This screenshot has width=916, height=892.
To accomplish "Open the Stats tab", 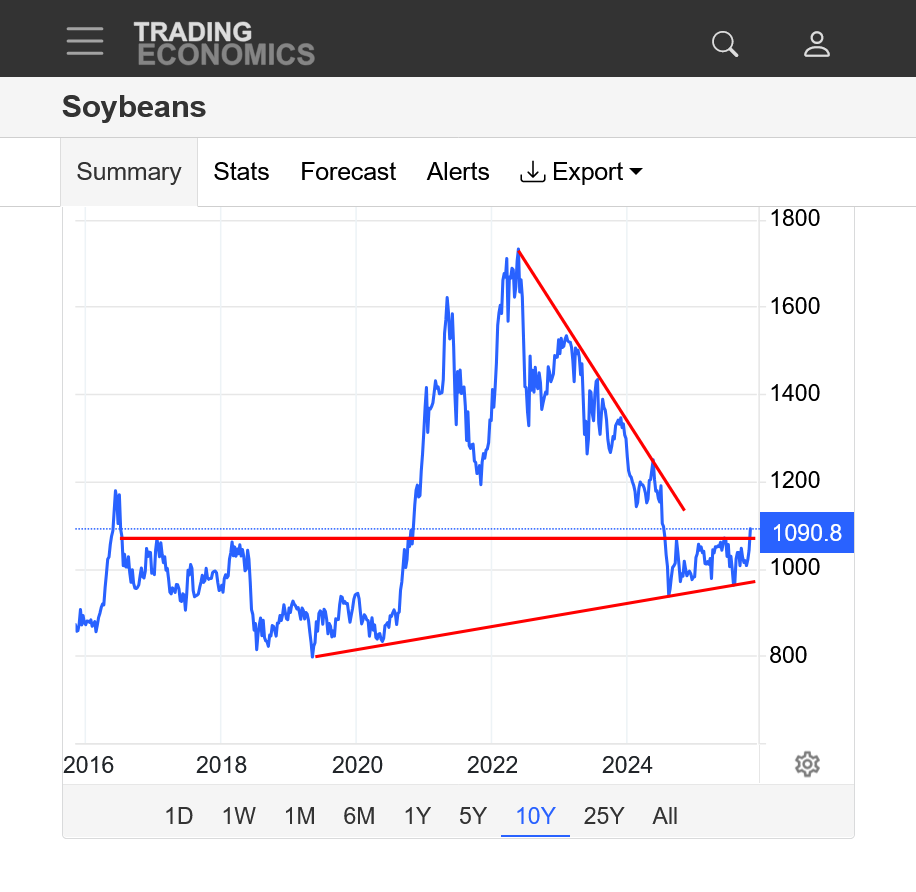I will tap(241, 172).
